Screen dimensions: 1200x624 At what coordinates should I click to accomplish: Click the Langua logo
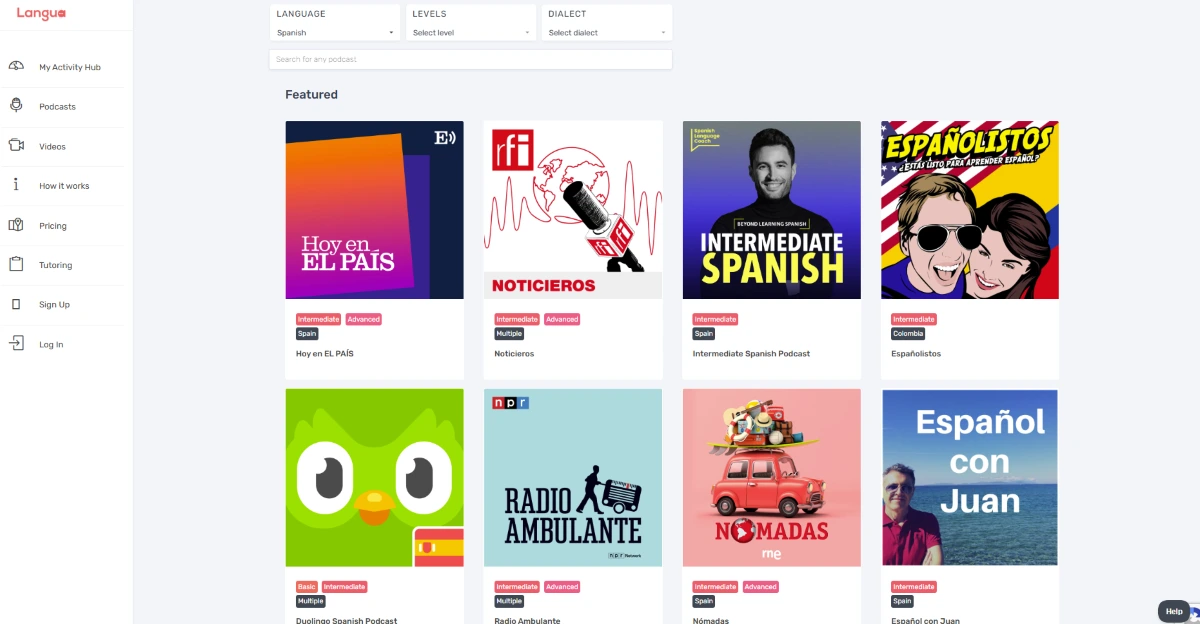41,13
